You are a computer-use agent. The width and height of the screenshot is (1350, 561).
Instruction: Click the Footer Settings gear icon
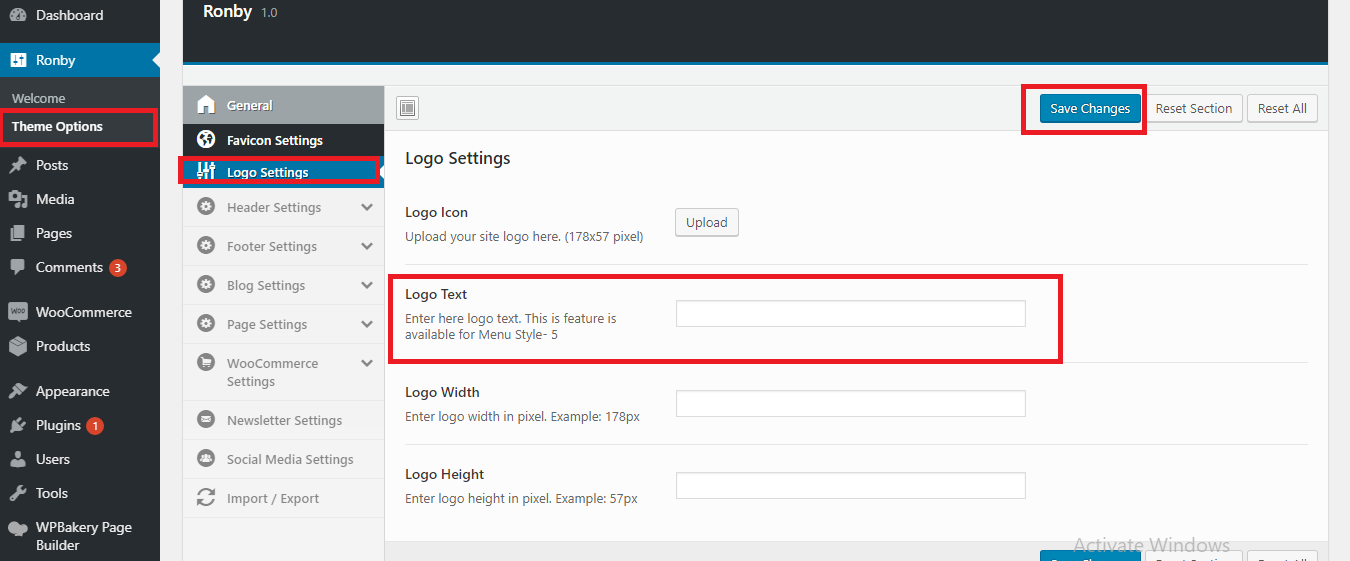click(x=206, y=246)
